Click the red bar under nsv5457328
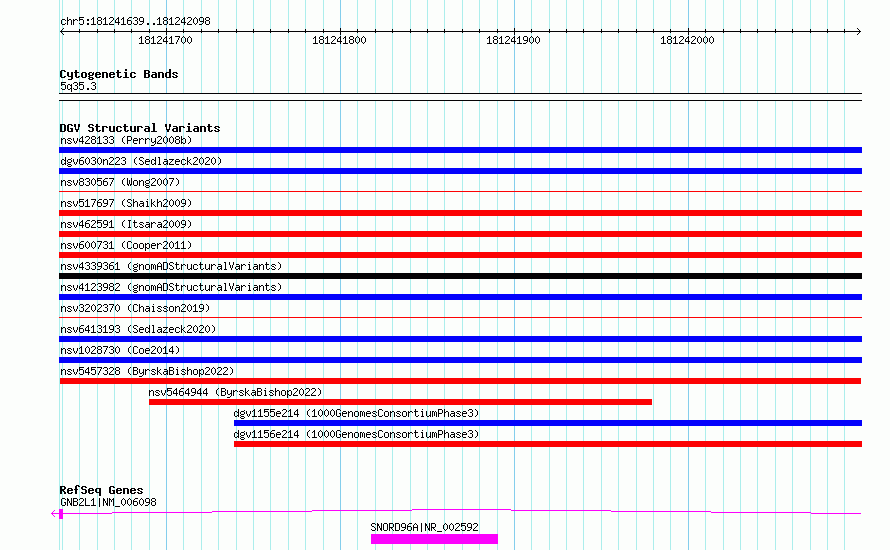 [460, 381]
